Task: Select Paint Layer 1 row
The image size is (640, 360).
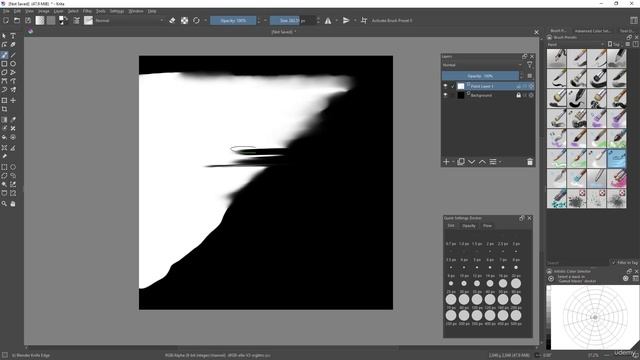Action: coord(488,86)
